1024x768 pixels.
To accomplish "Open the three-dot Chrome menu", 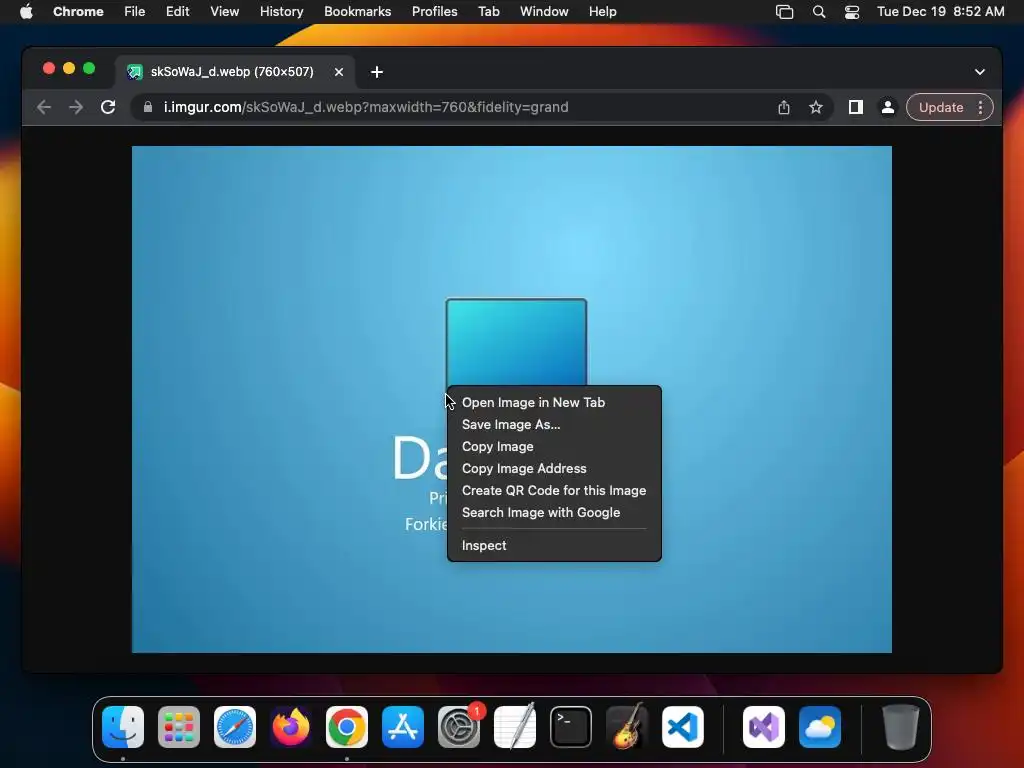I will pos(980,107).
